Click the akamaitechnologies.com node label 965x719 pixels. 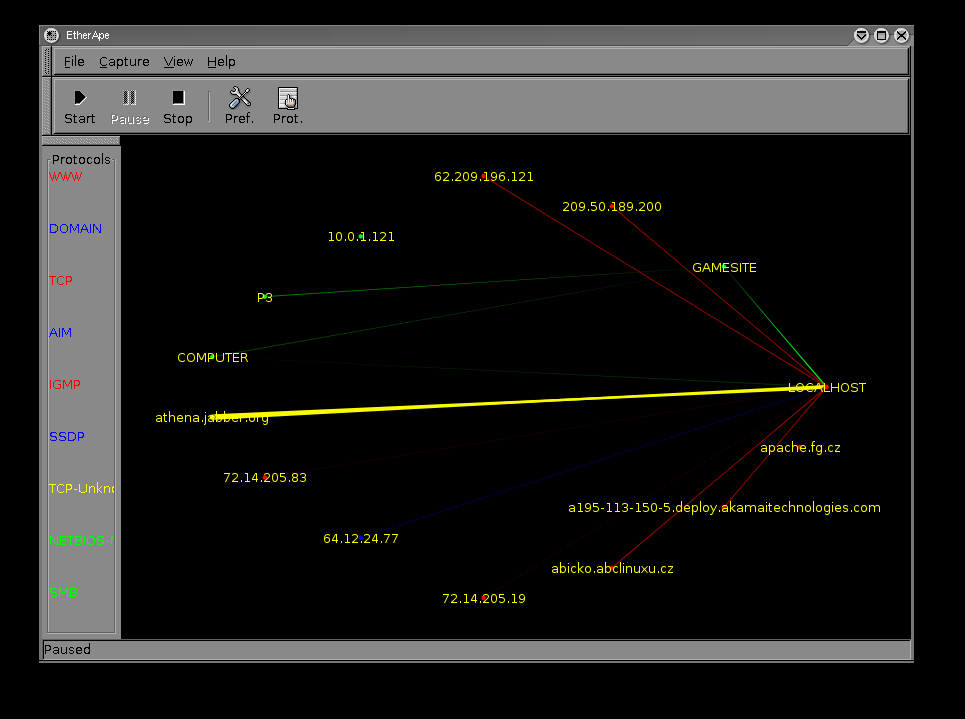[x=724, y=508]
